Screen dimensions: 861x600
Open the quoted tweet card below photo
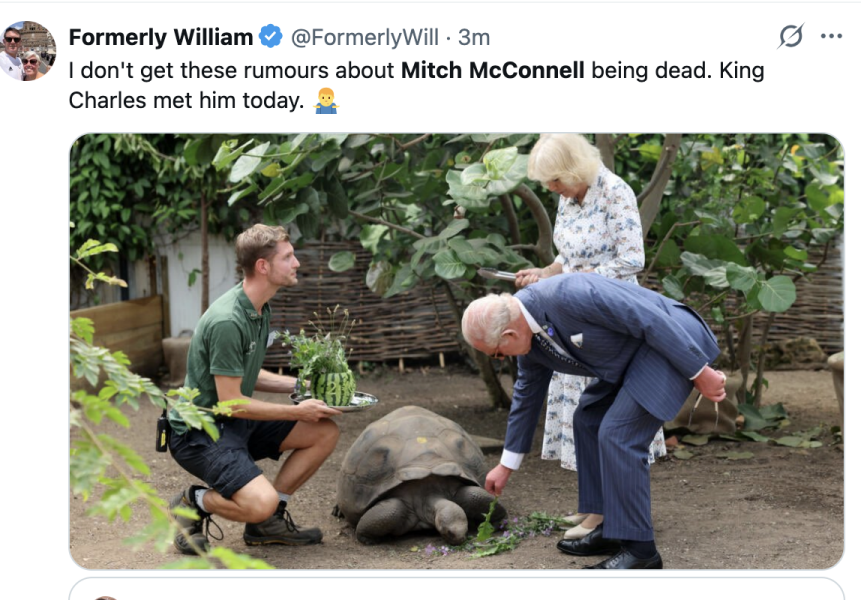click(456, 588)
